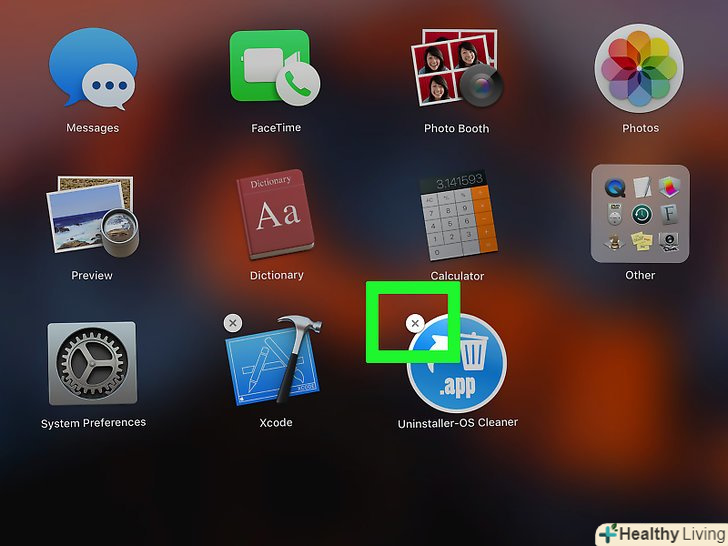Open System Preferences
Image resolution: width=728 pixels, height=546 pixels.
coord(92,363)
